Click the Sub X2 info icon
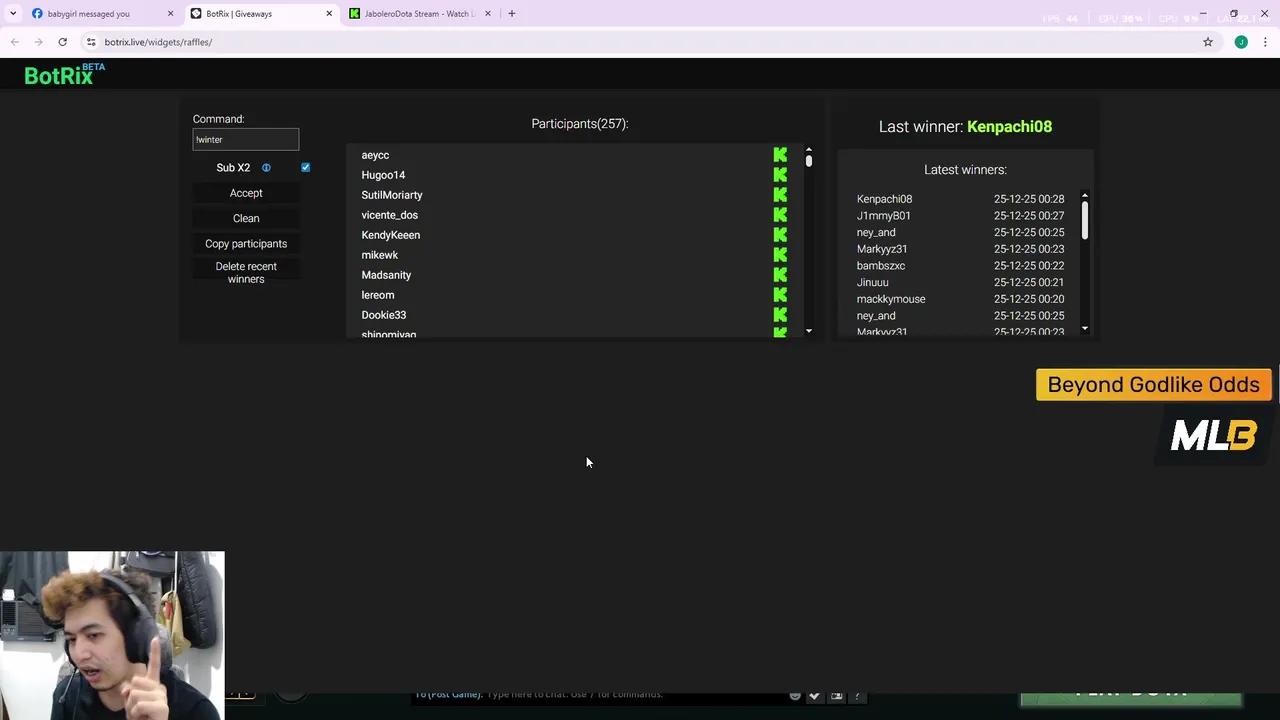 (x=266, y=168)
